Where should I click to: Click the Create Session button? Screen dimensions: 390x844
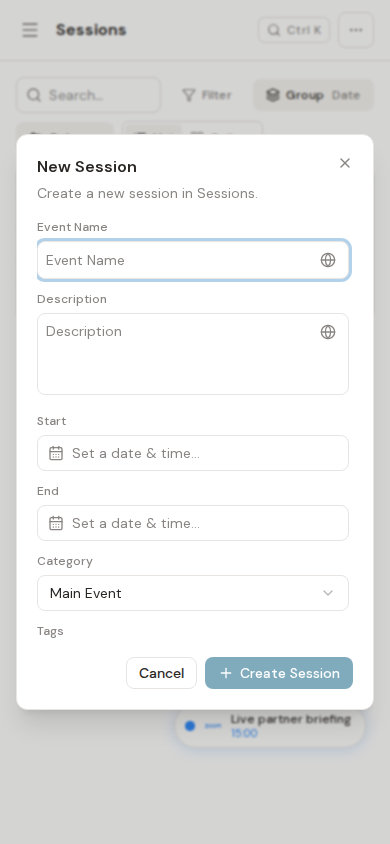coord(279,673)
